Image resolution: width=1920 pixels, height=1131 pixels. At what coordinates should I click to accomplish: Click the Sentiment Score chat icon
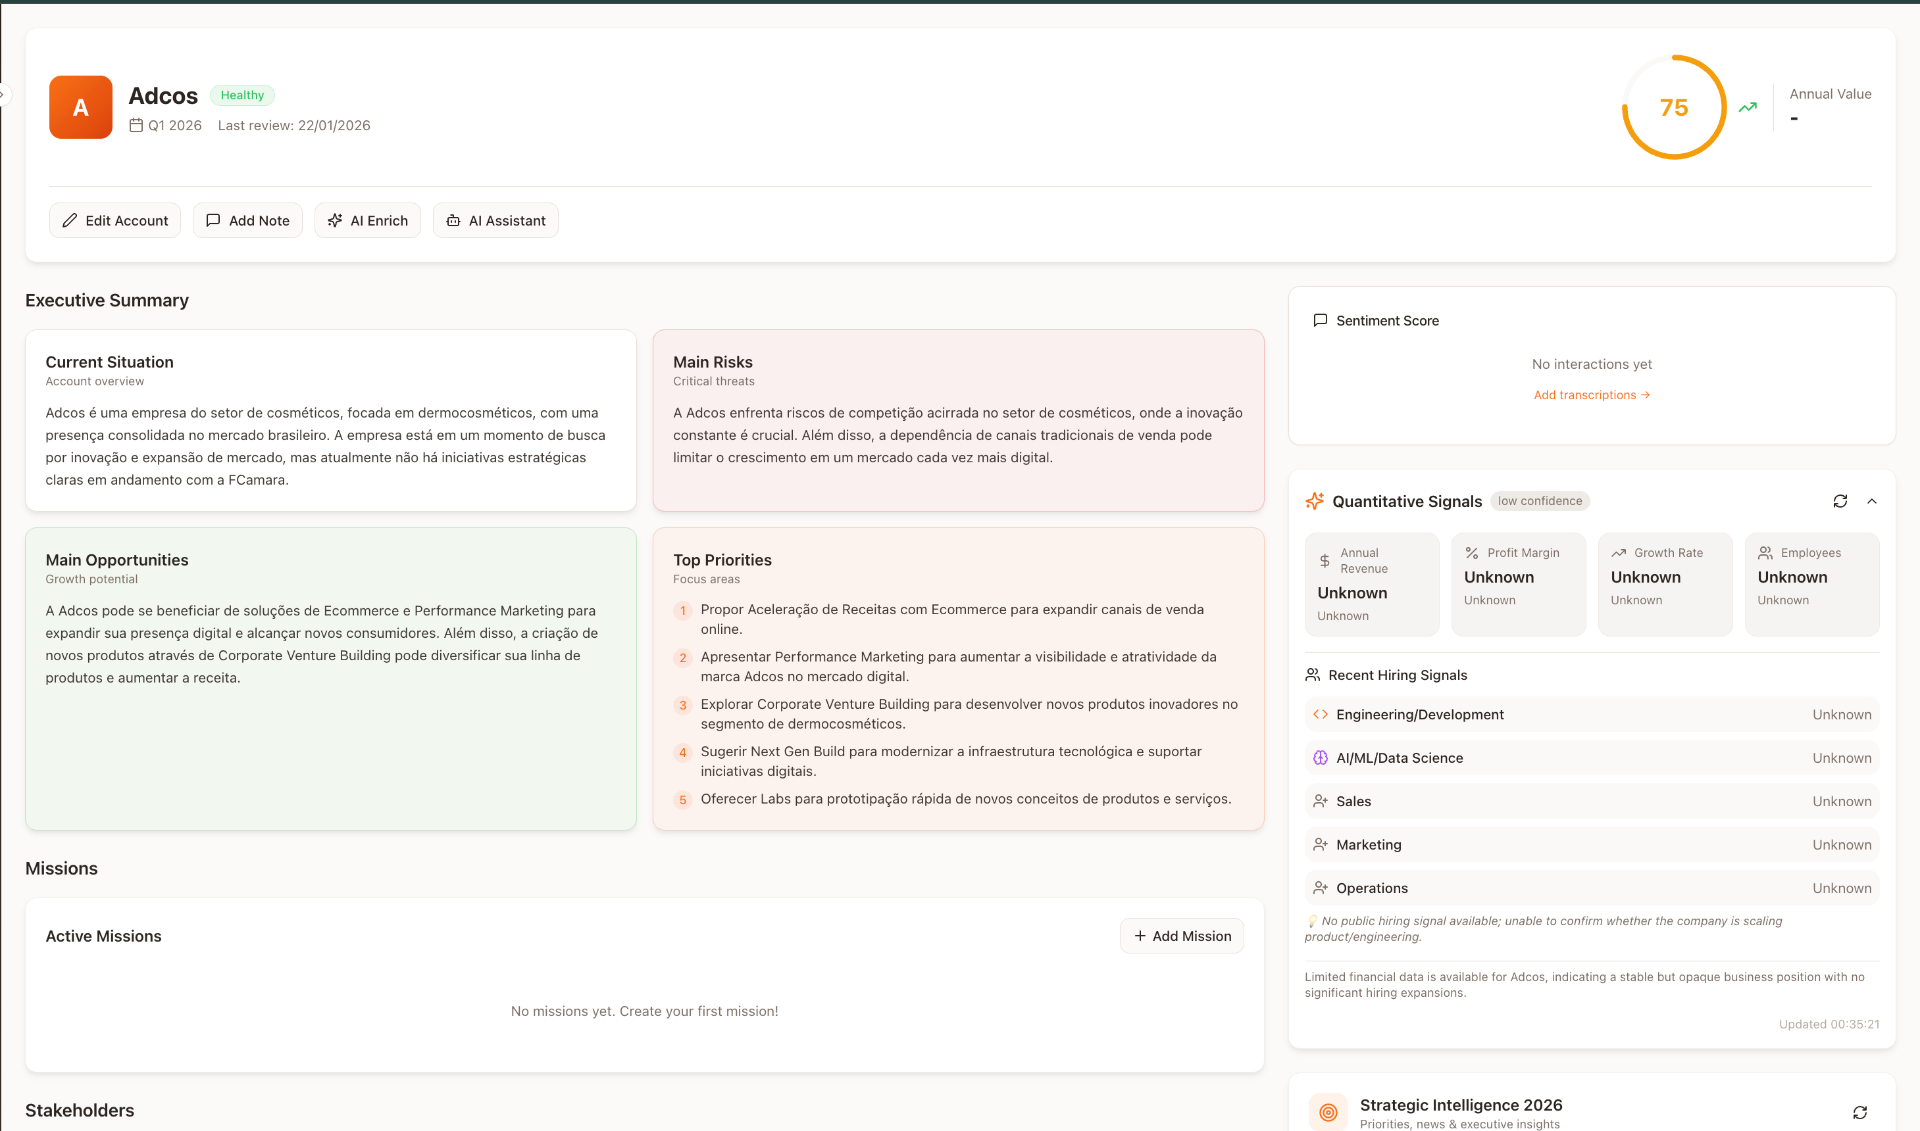pyautogui.click(x=1320, y=320)
